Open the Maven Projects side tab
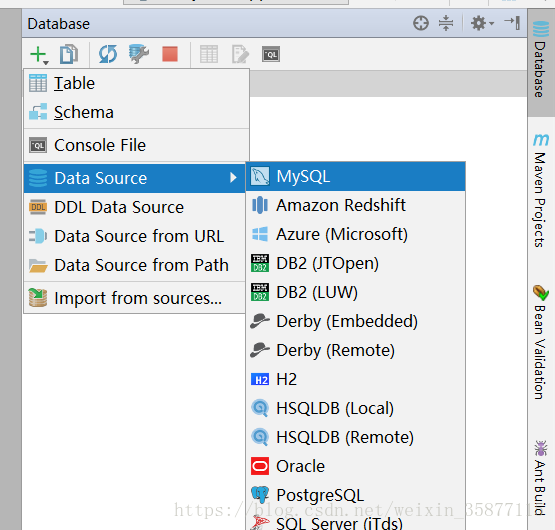The image size is (555, 530). 540,191
